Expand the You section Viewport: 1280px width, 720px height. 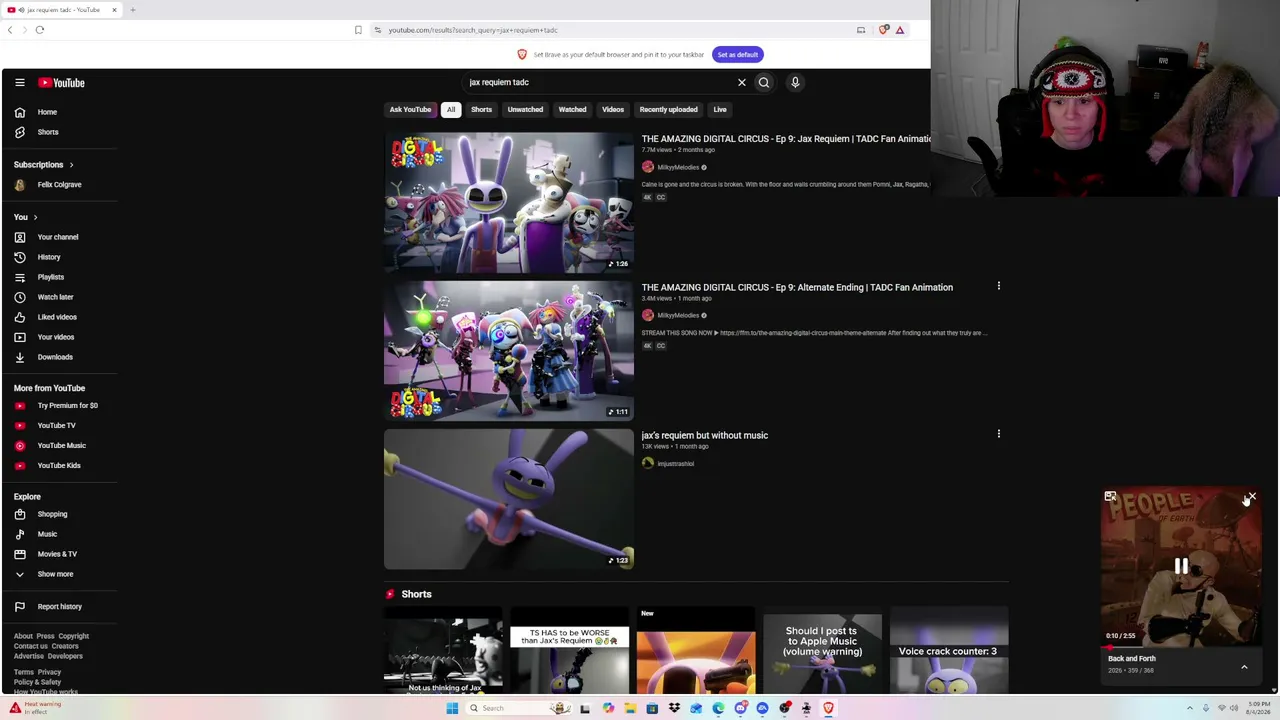(x=26, y=217)
